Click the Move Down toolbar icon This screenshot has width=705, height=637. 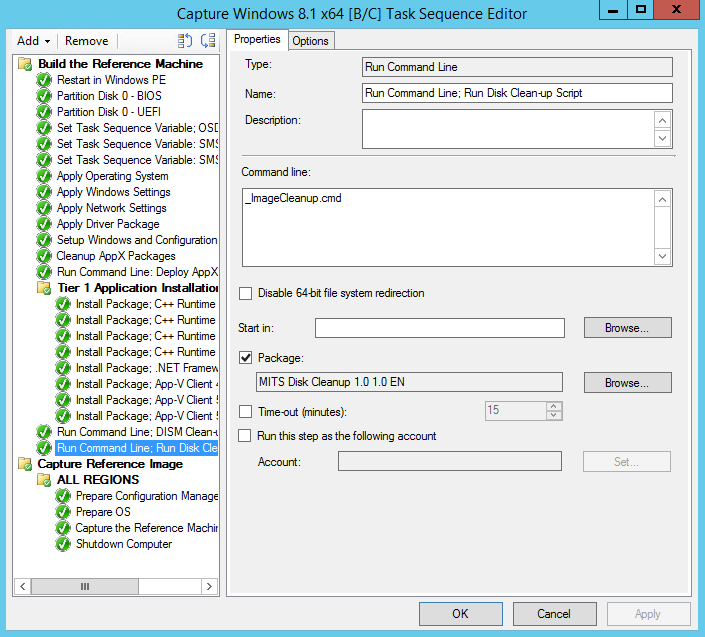click(208, 41)
